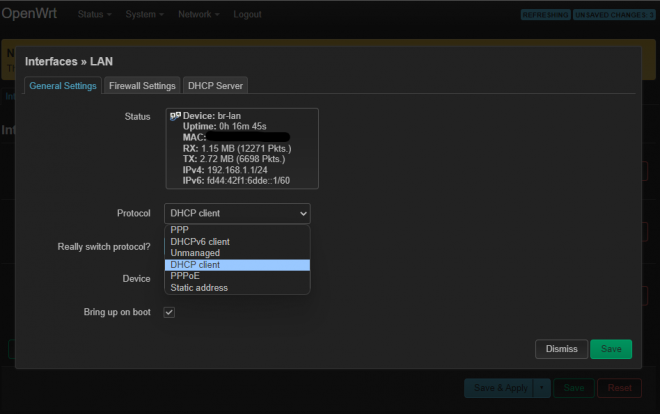660x414 pixels.
Task: Toggle the Bring up on boot checkbox
Action: click(169, 313)
